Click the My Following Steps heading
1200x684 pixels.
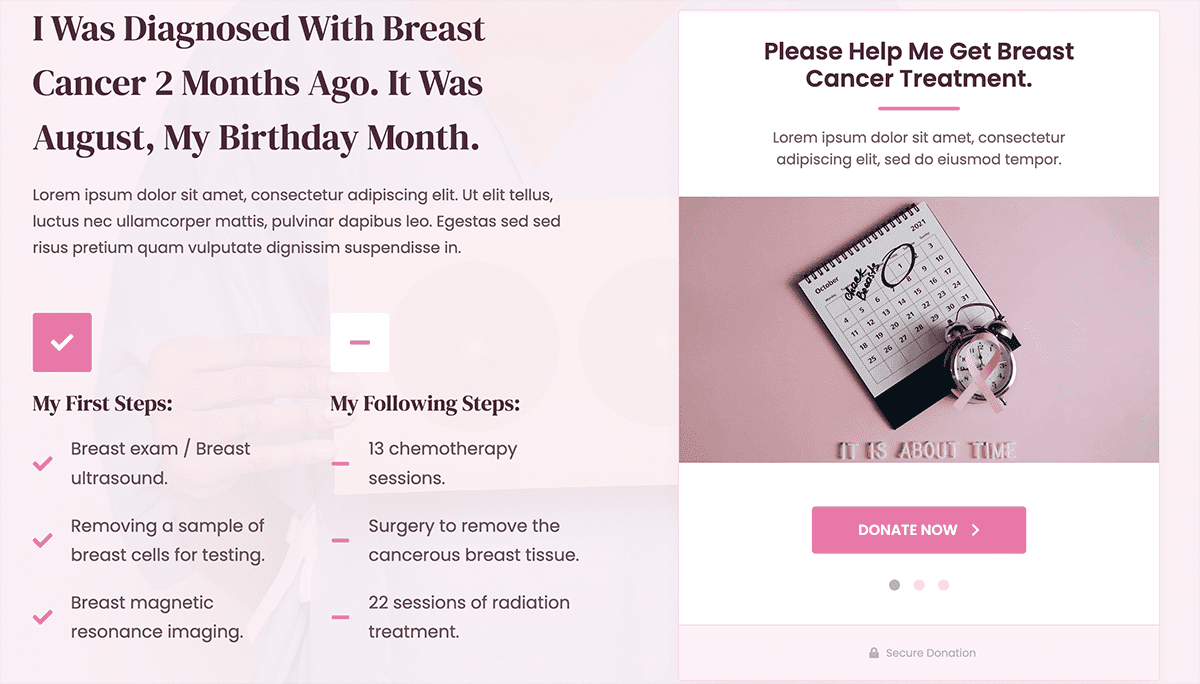(x=425, y=404)
